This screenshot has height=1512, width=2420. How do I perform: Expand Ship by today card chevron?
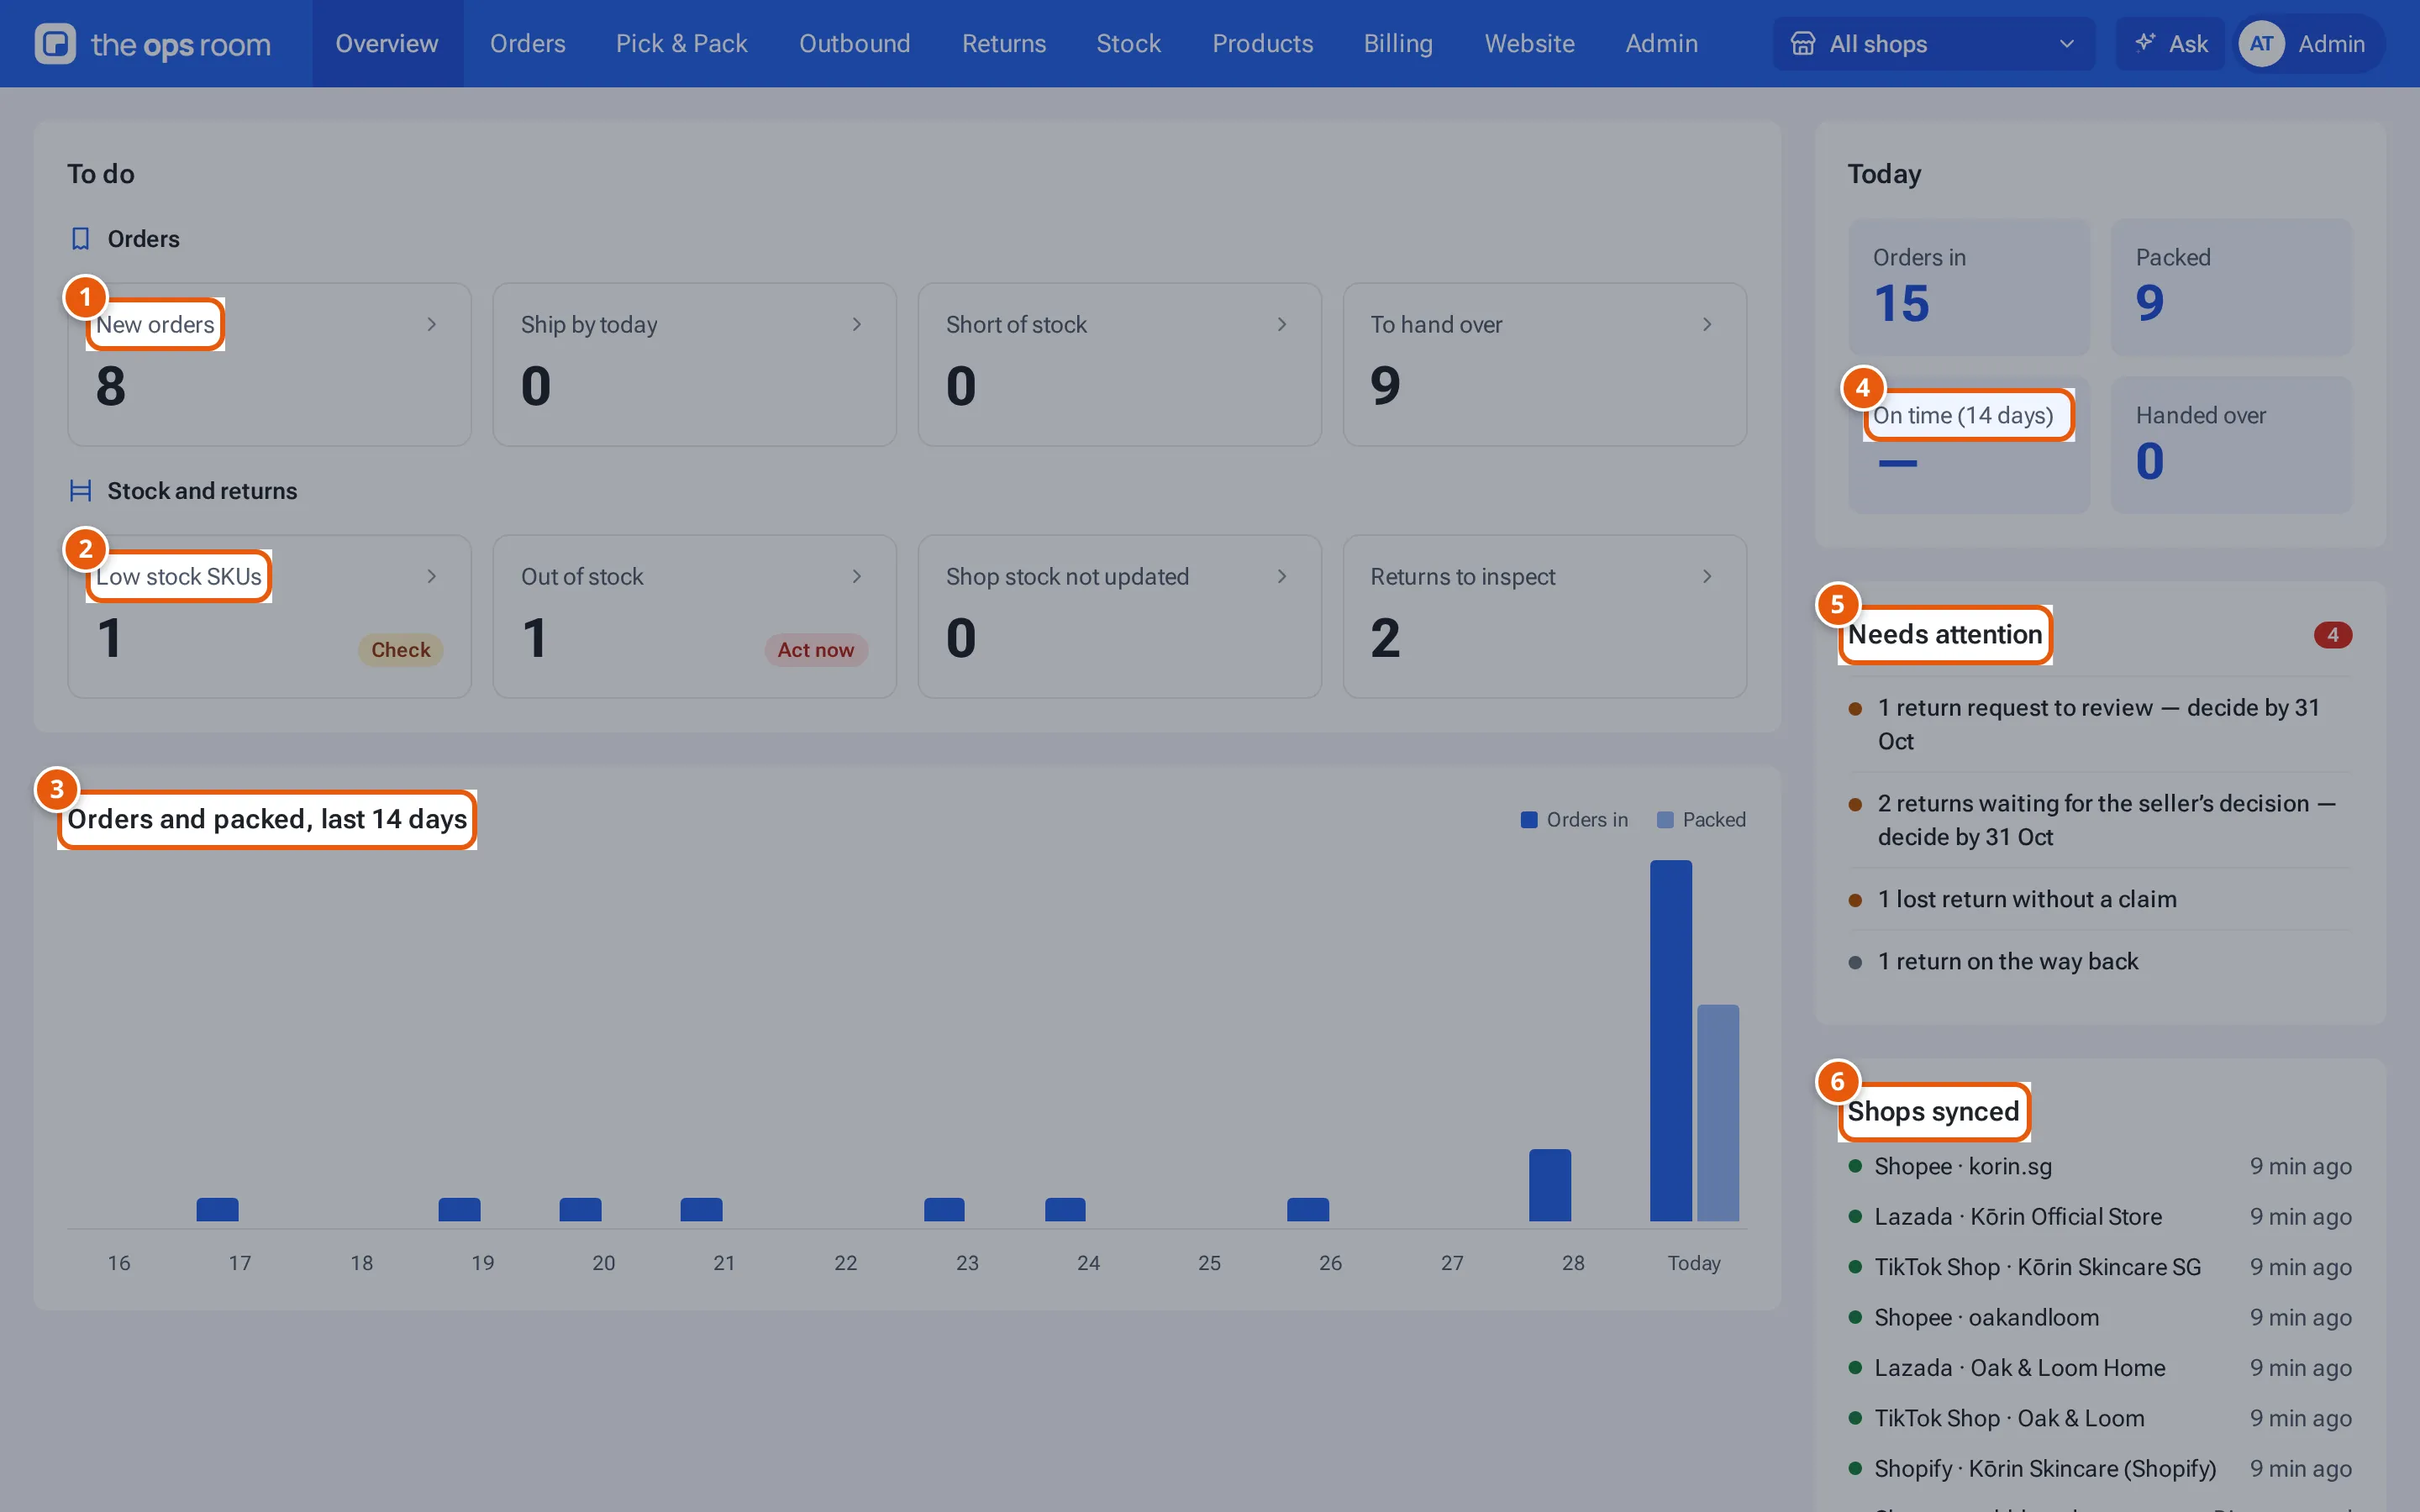pos(856,324)
